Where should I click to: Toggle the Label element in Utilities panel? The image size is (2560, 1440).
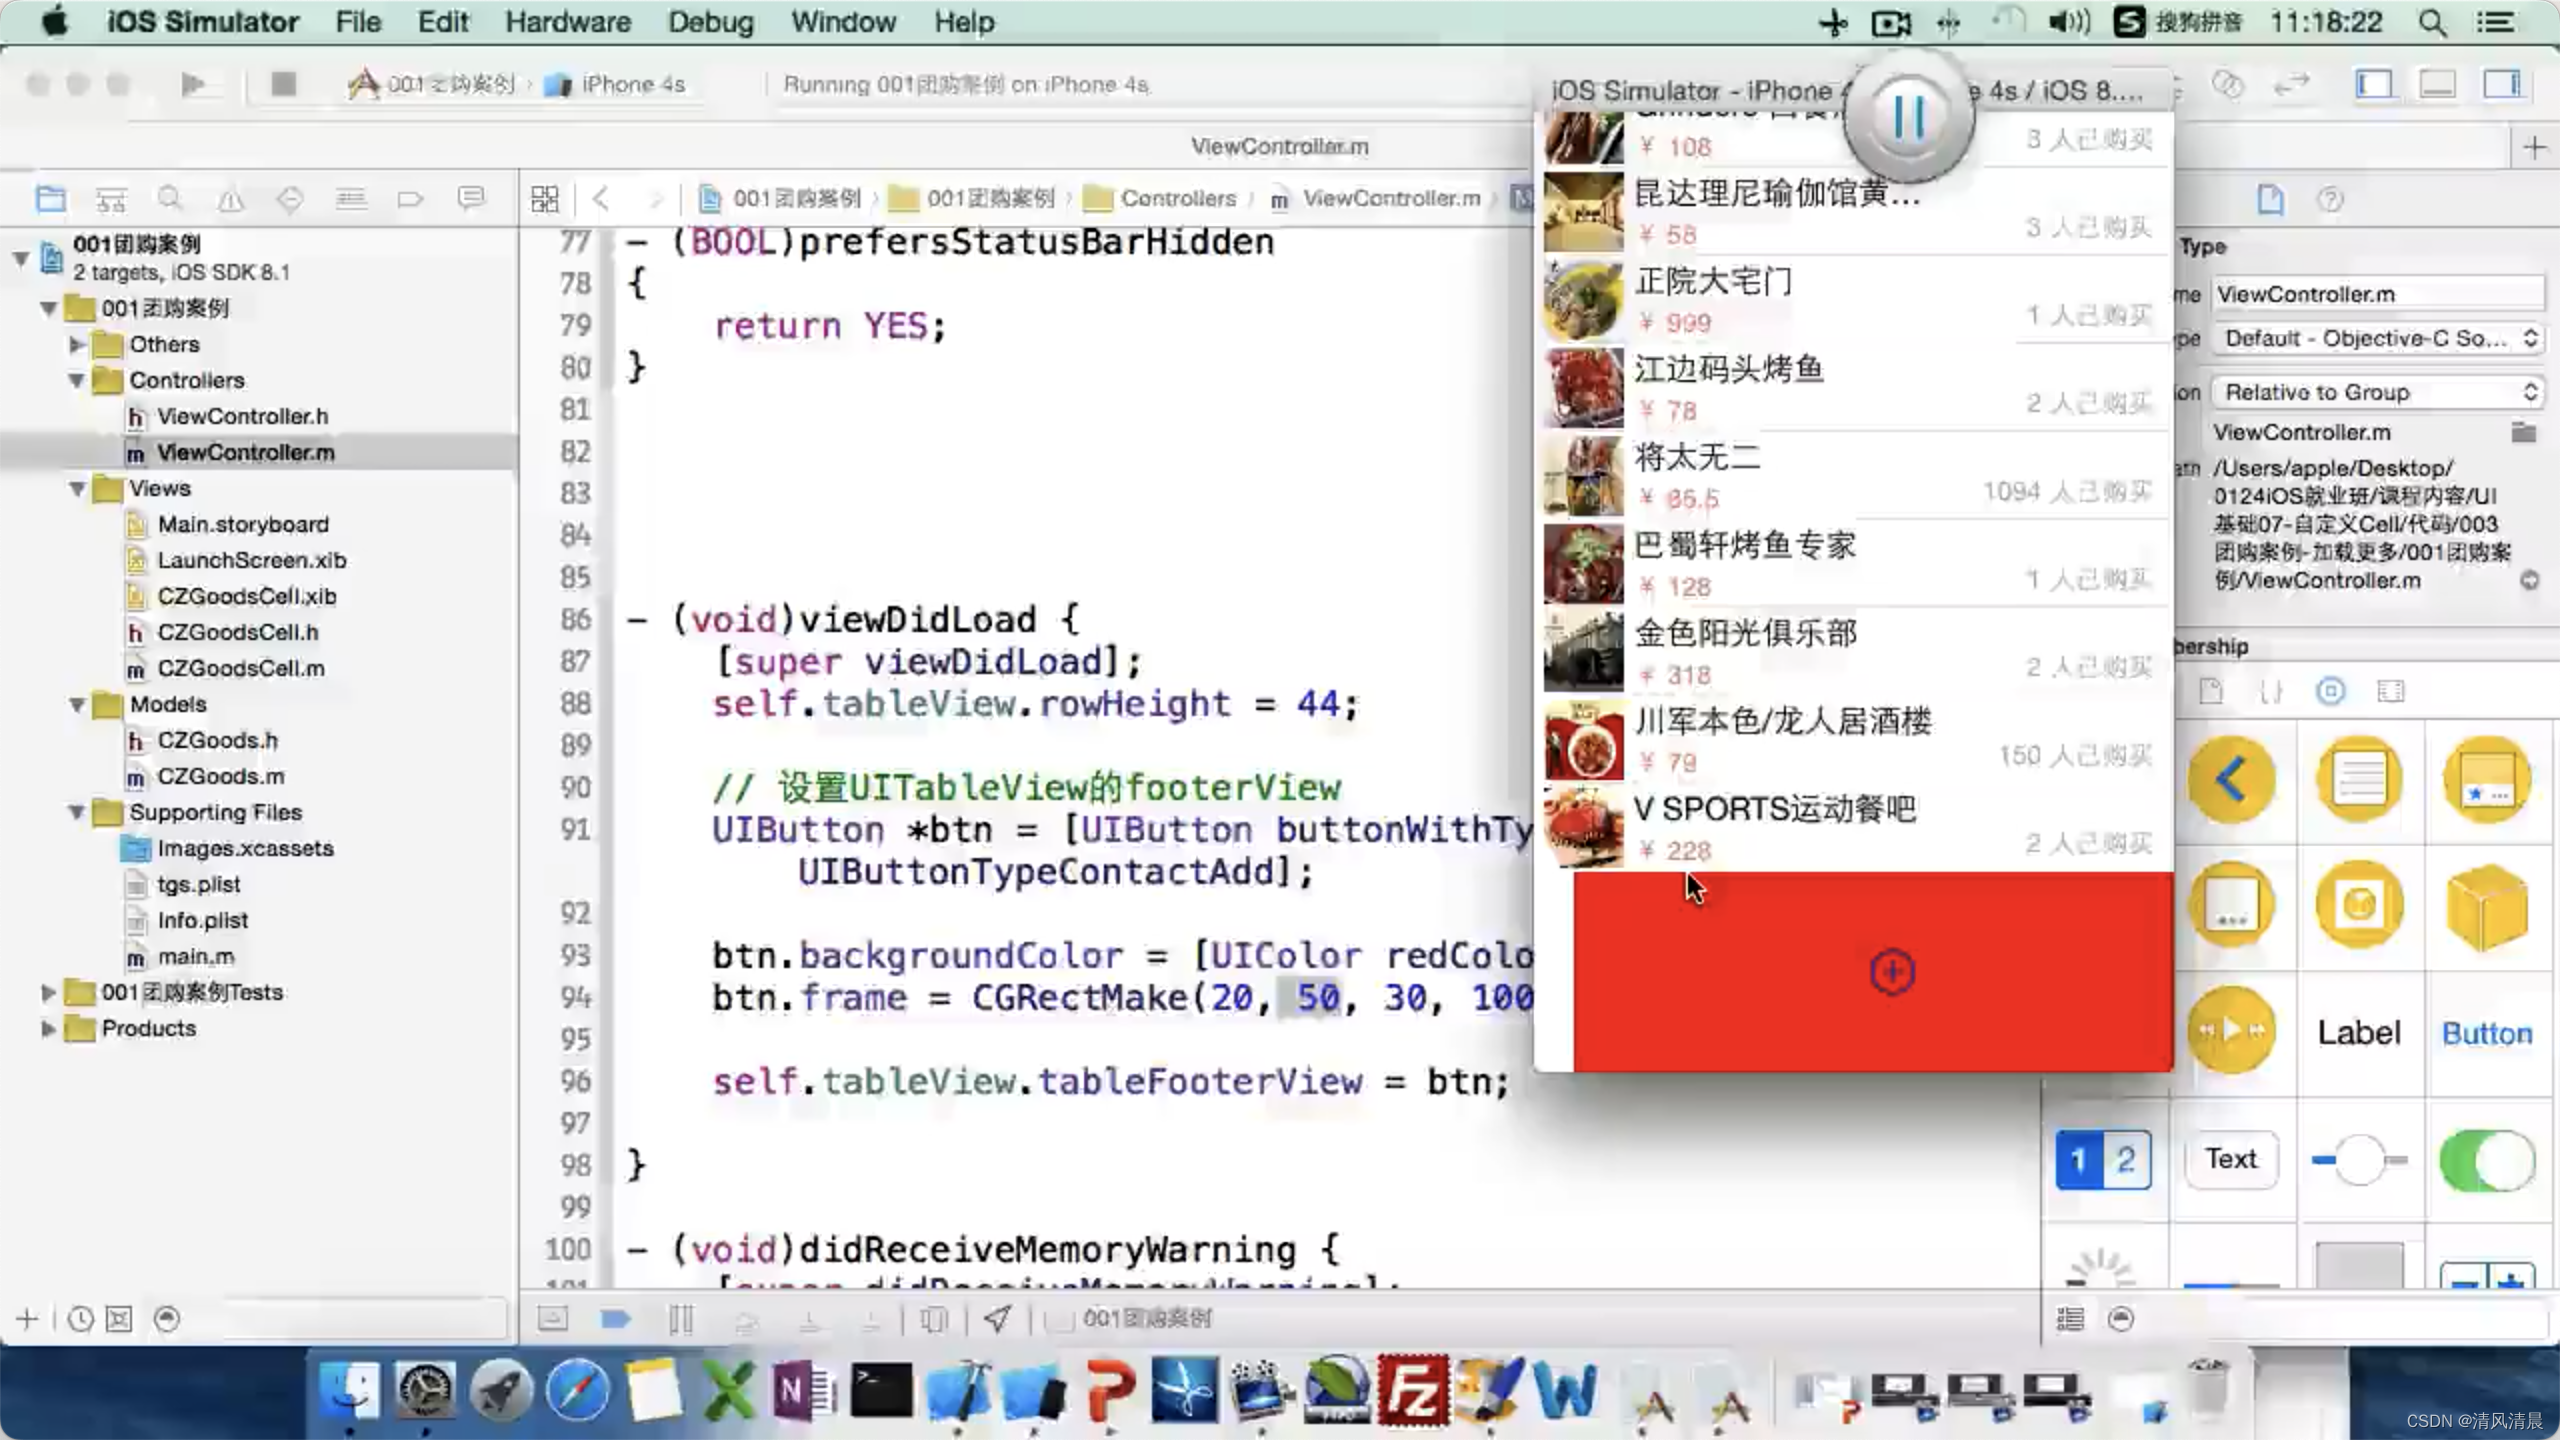click(2358, 1032)
